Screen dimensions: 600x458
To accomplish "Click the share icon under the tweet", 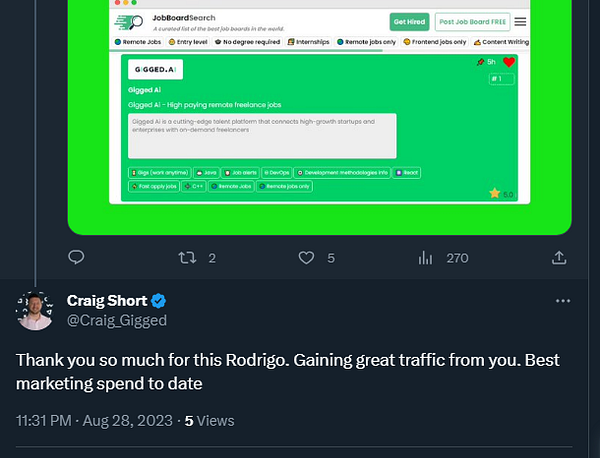I will click(559, 257).
